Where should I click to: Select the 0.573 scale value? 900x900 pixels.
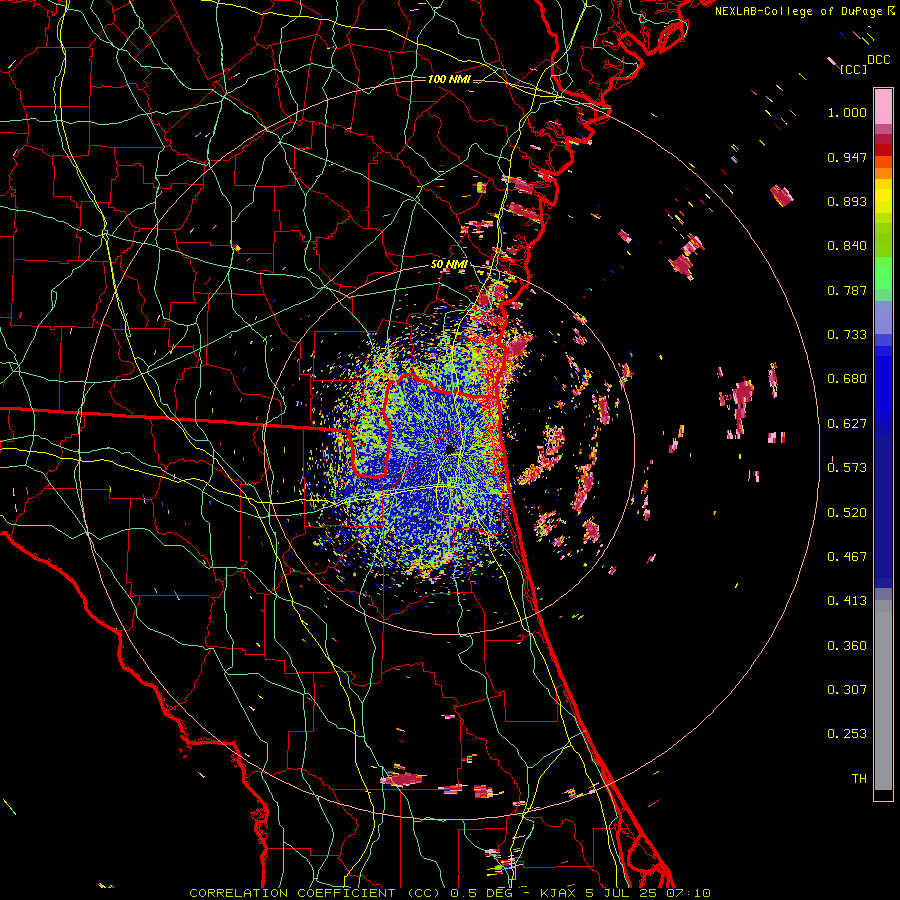(847, 468)
